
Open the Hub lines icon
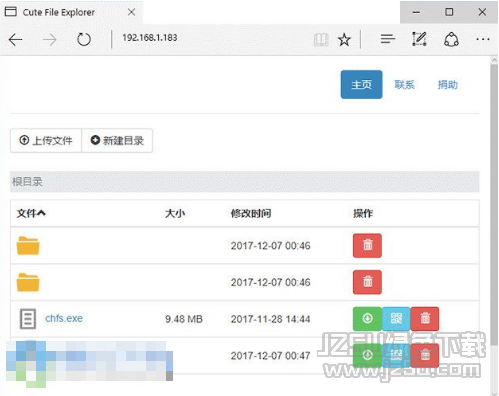click(x=388, y=39)
